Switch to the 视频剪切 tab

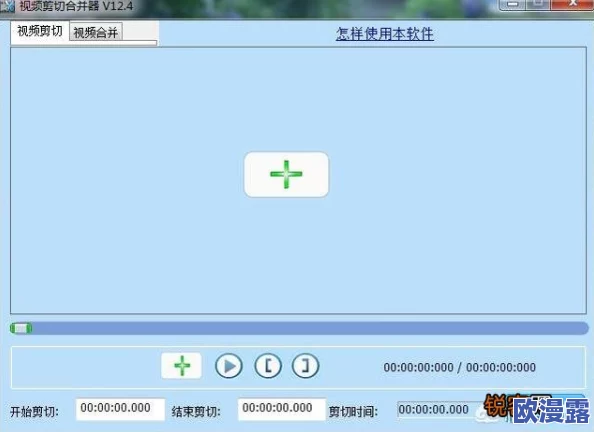point(40,31)
